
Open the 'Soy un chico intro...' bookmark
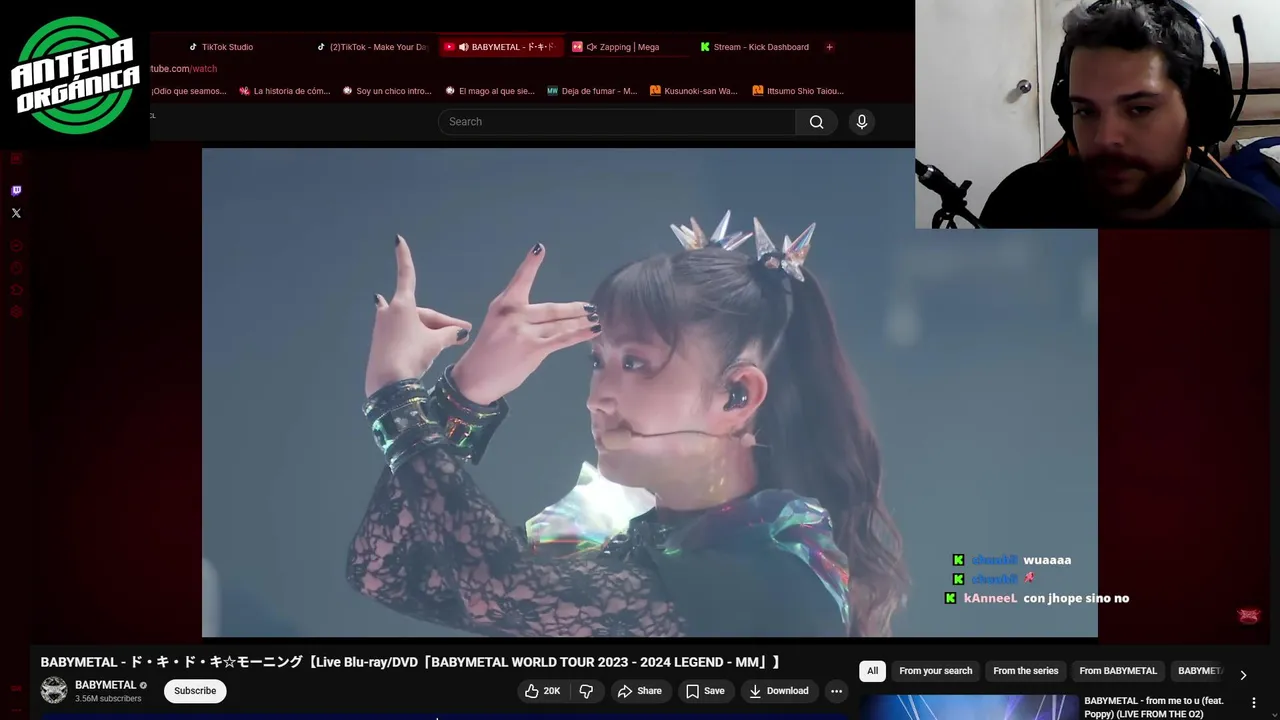(387, 91)
